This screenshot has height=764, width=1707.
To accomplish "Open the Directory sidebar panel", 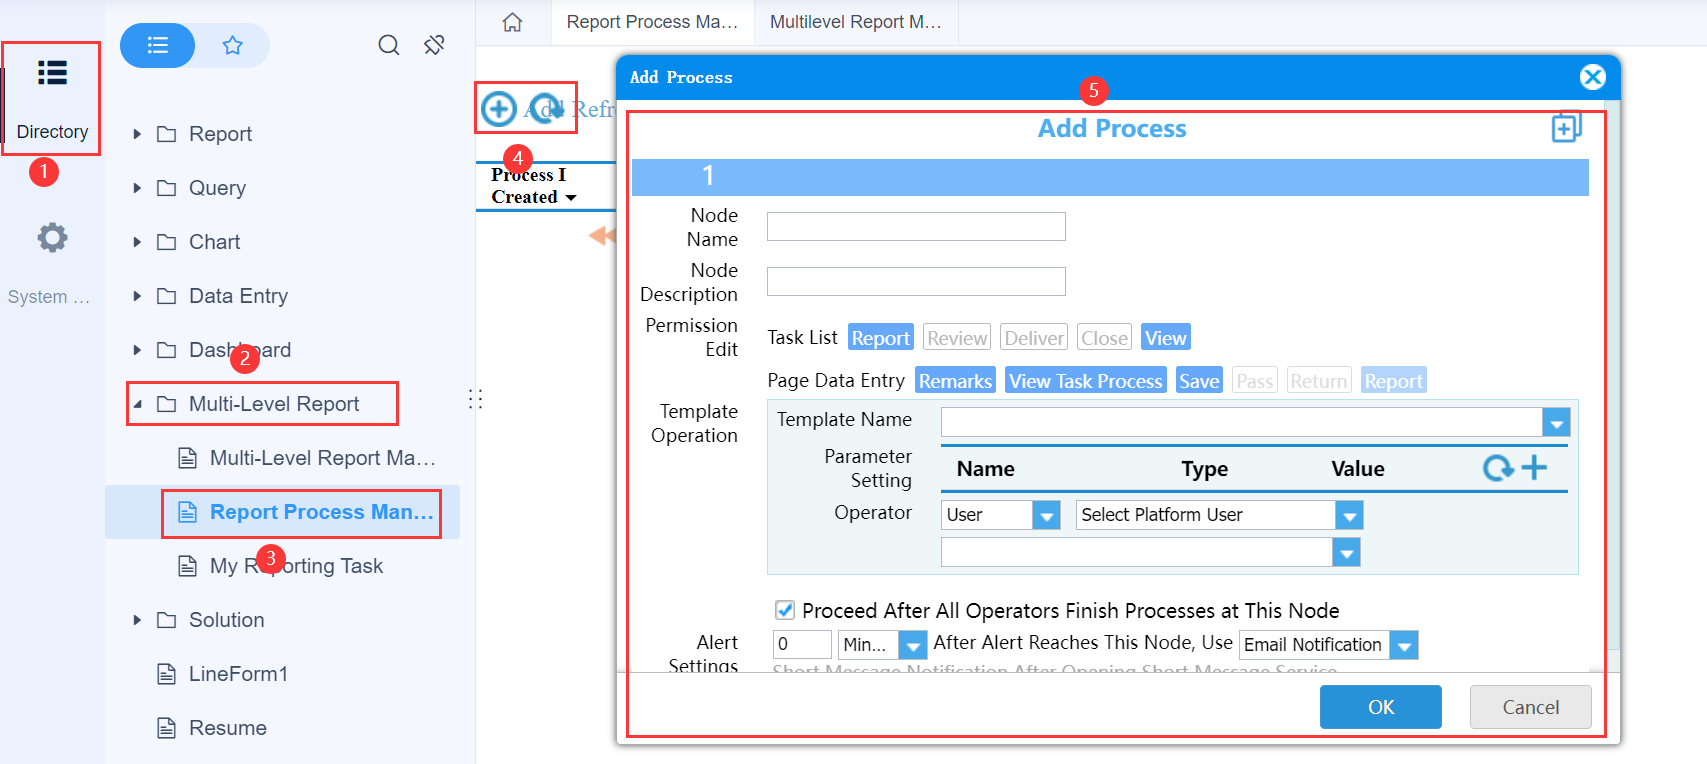I will (x=51, y=98).
